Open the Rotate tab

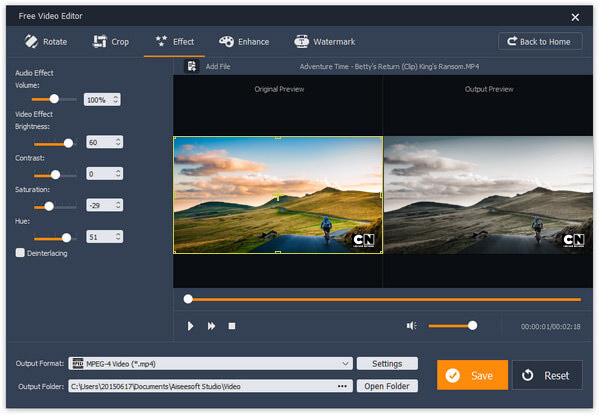(46, 42)
